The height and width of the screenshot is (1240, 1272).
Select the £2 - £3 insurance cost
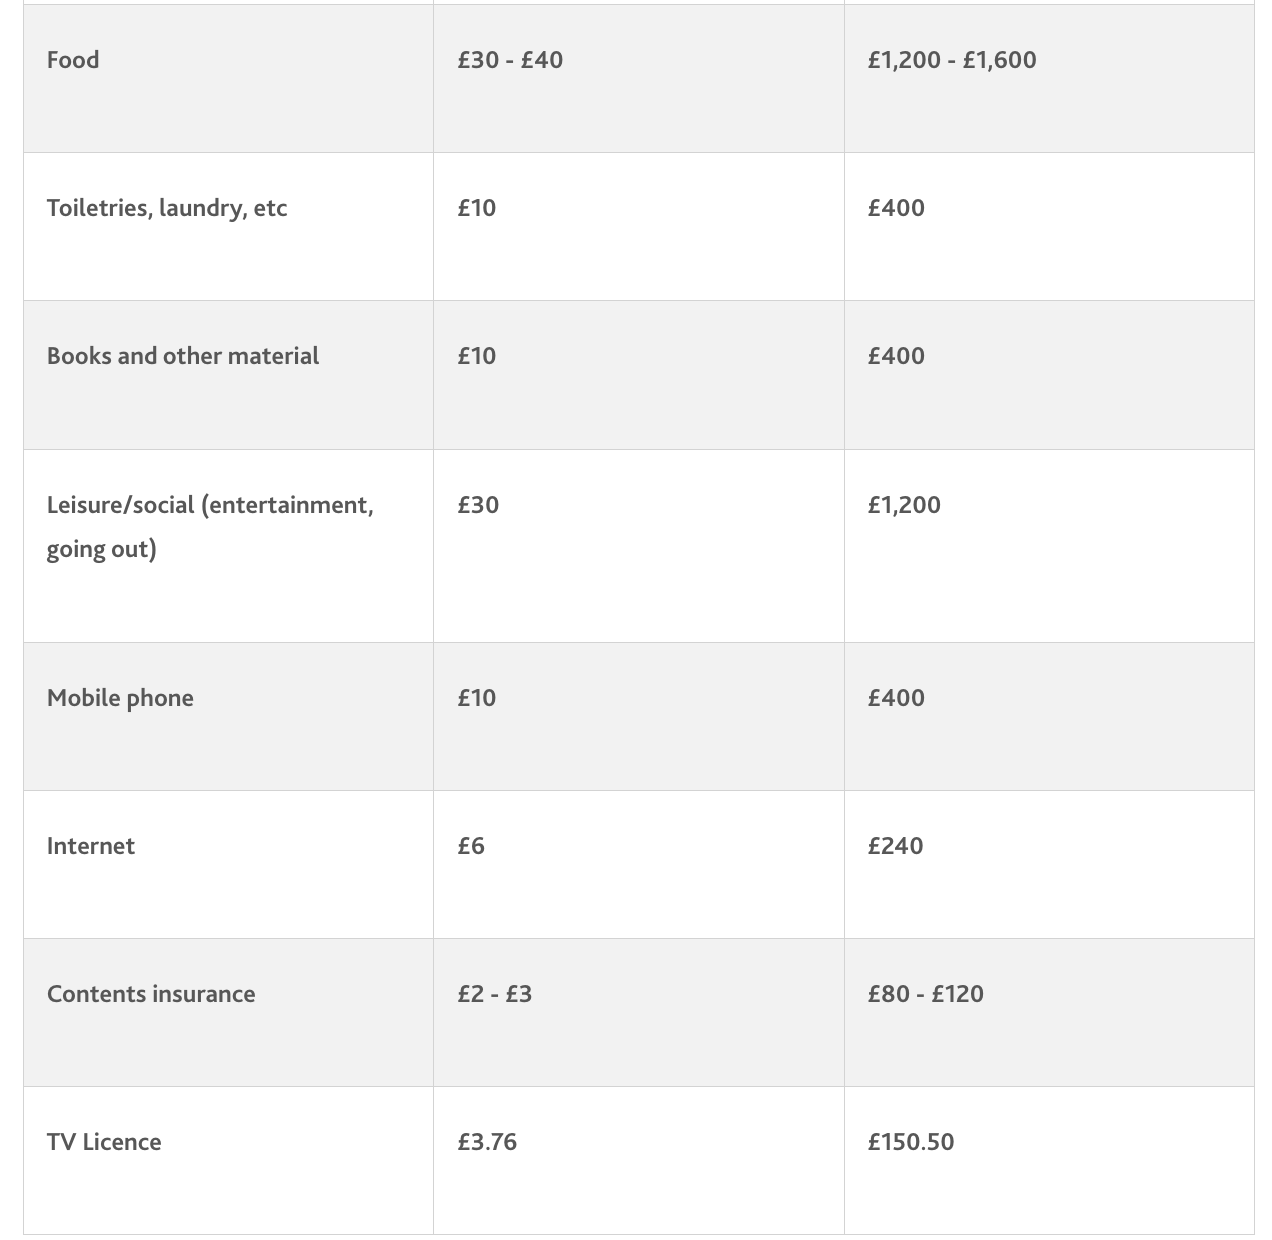point(495,994)
